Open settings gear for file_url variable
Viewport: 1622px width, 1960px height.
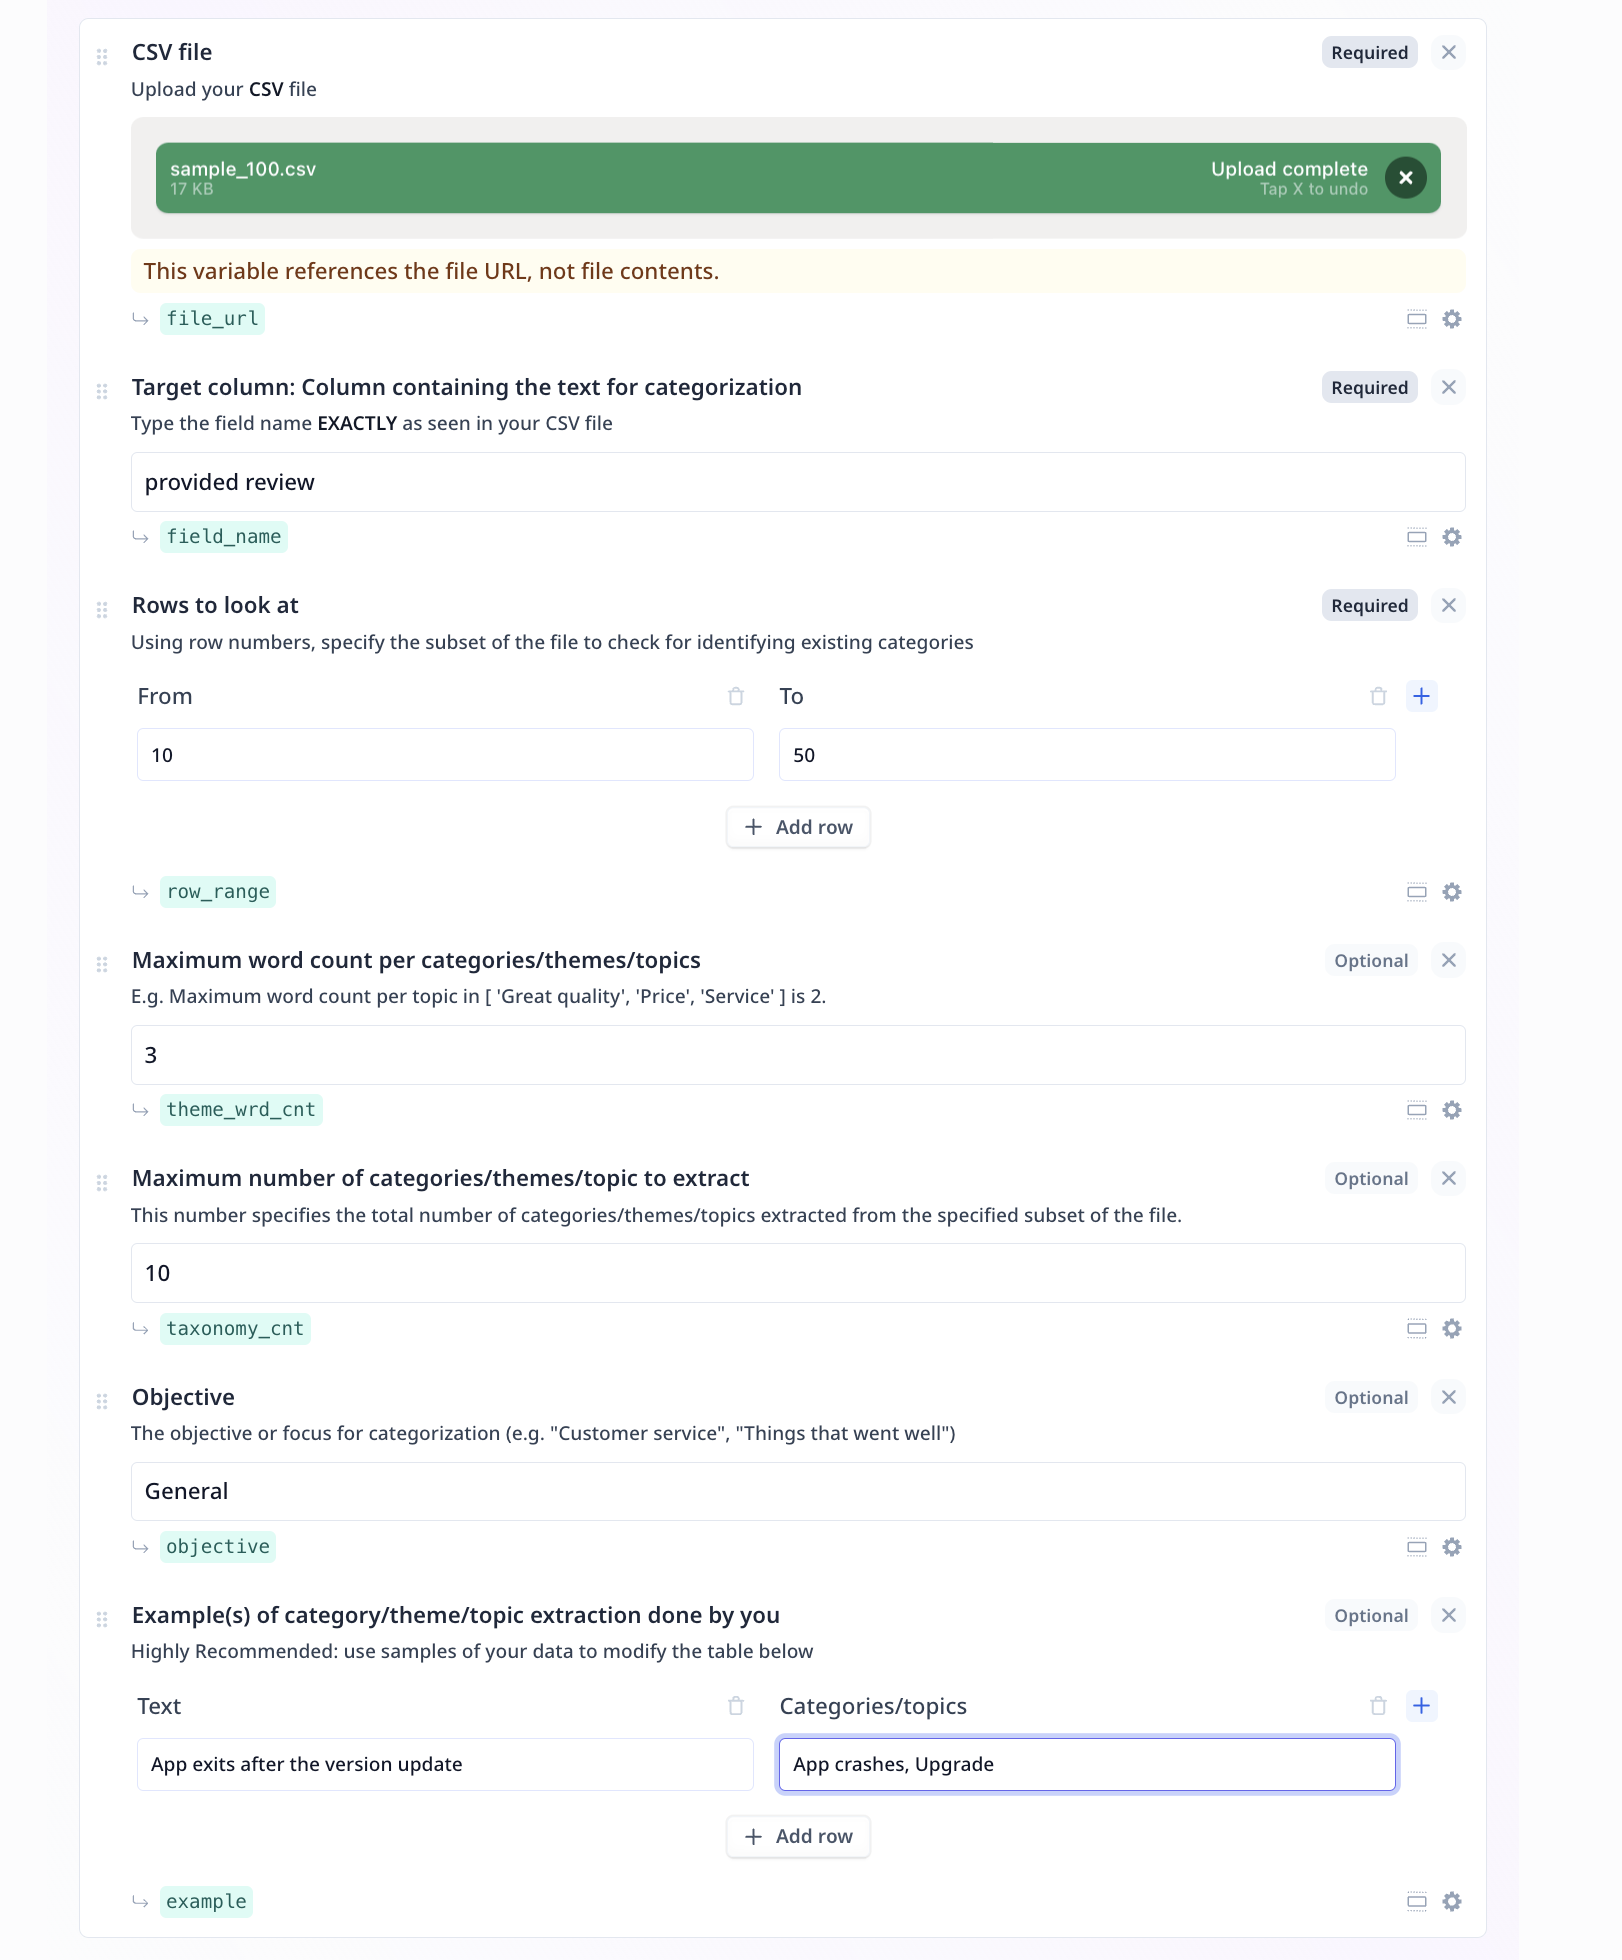(x=1452, y=319)
